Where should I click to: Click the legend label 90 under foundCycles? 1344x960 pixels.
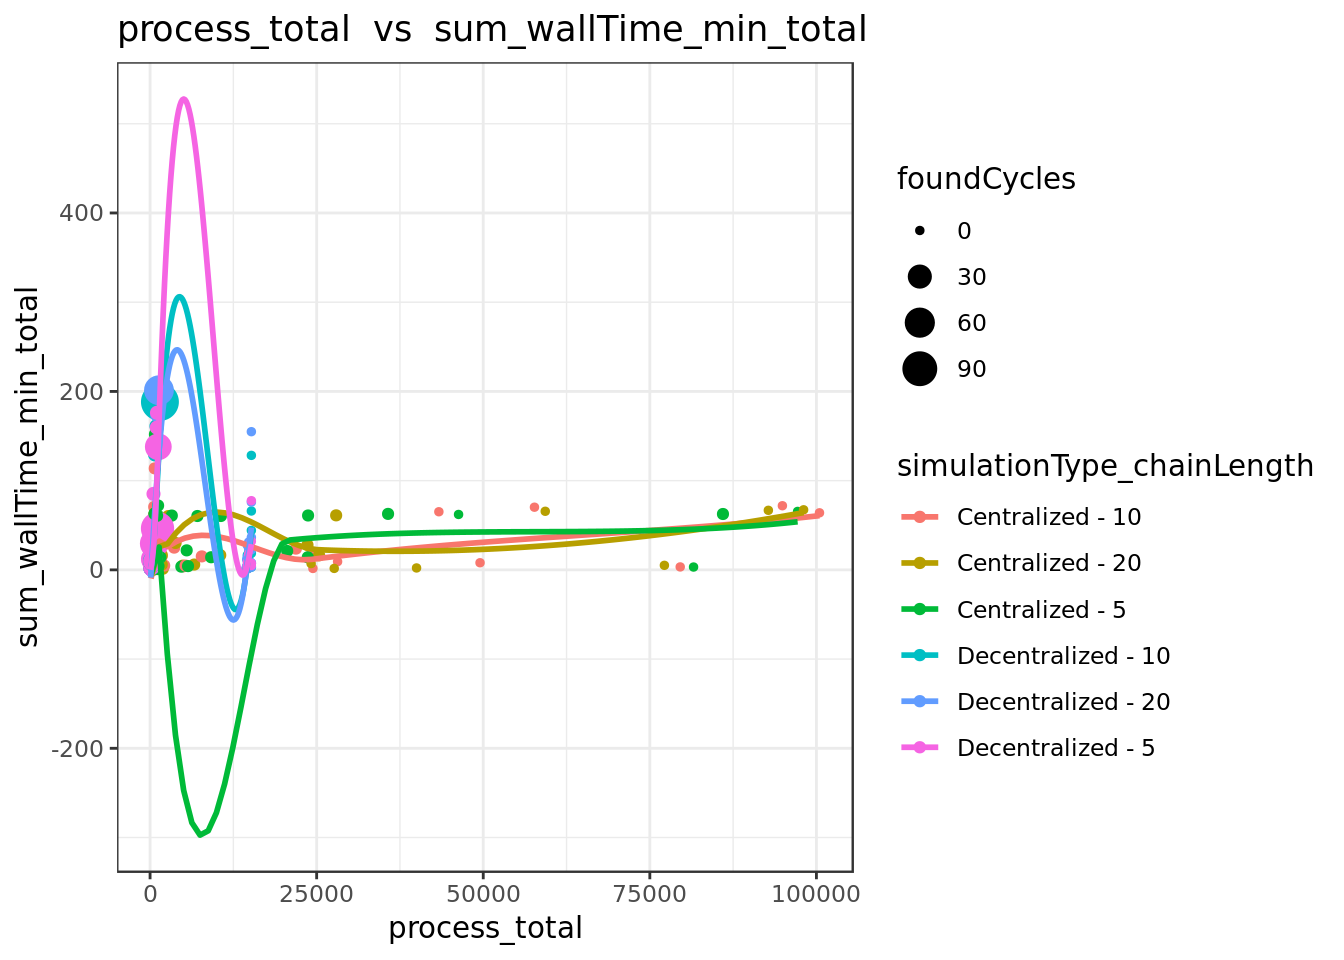(x=972, y=369)
